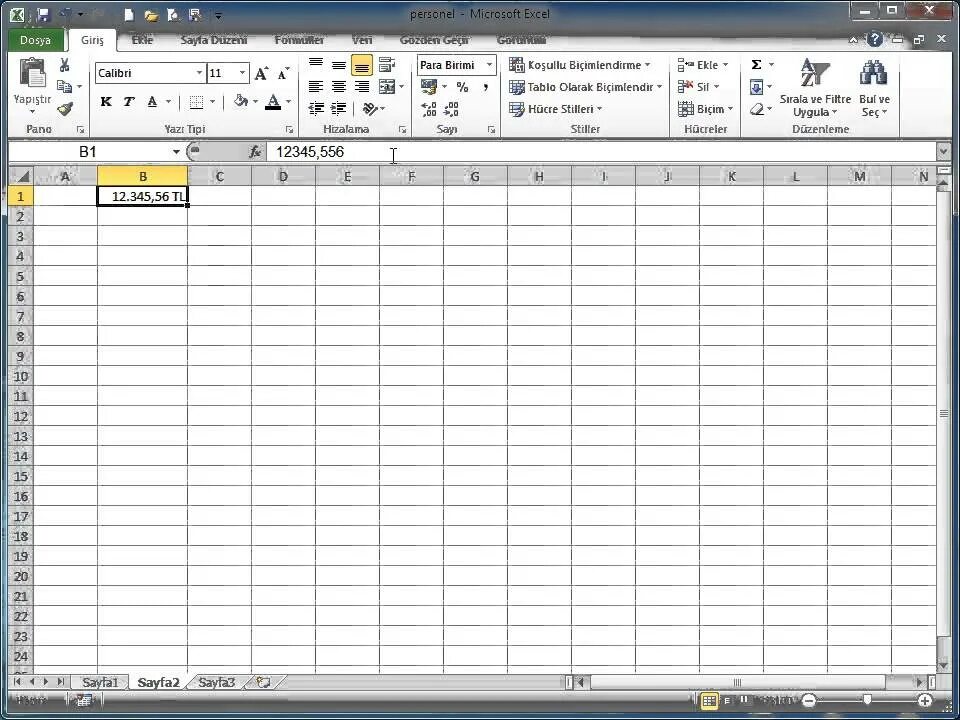Toggle center horizontal alignment
Viewport: 960px width, 720px height.
(x=339, y=87)
